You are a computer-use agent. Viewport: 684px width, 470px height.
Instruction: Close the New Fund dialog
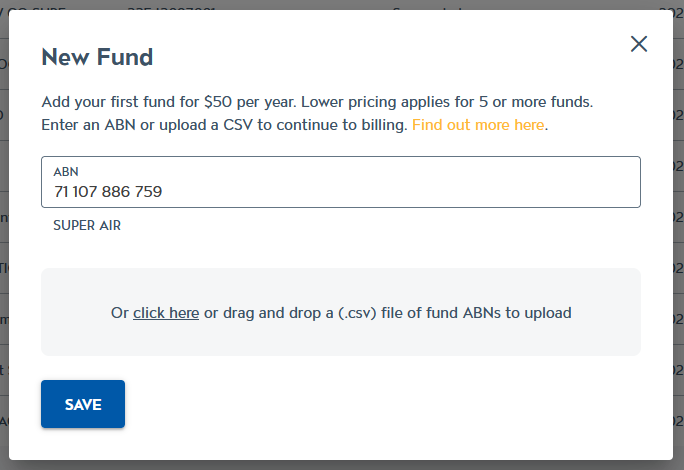(x=639, y=44)
